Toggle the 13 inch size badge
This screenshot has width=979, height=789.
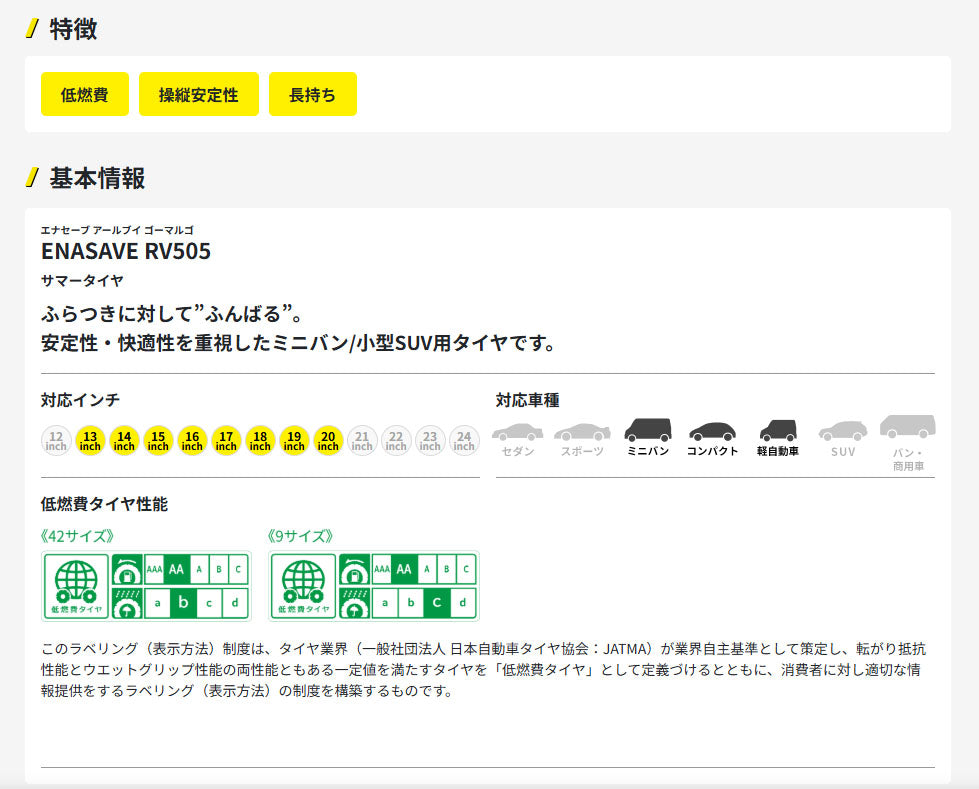click(x=90, y=440)
